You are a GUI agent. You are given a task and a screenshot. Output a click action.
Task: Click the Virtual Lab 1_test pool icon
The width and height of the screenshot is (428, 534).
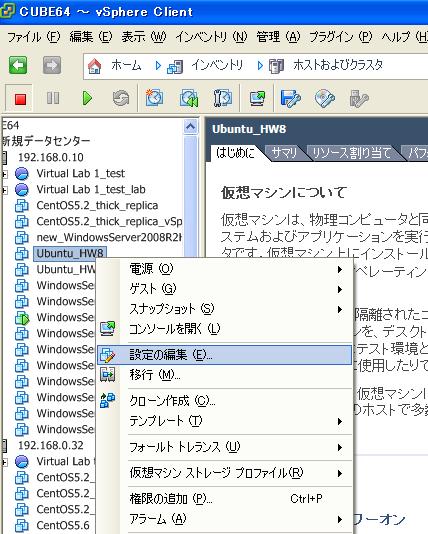pos(22,174)
